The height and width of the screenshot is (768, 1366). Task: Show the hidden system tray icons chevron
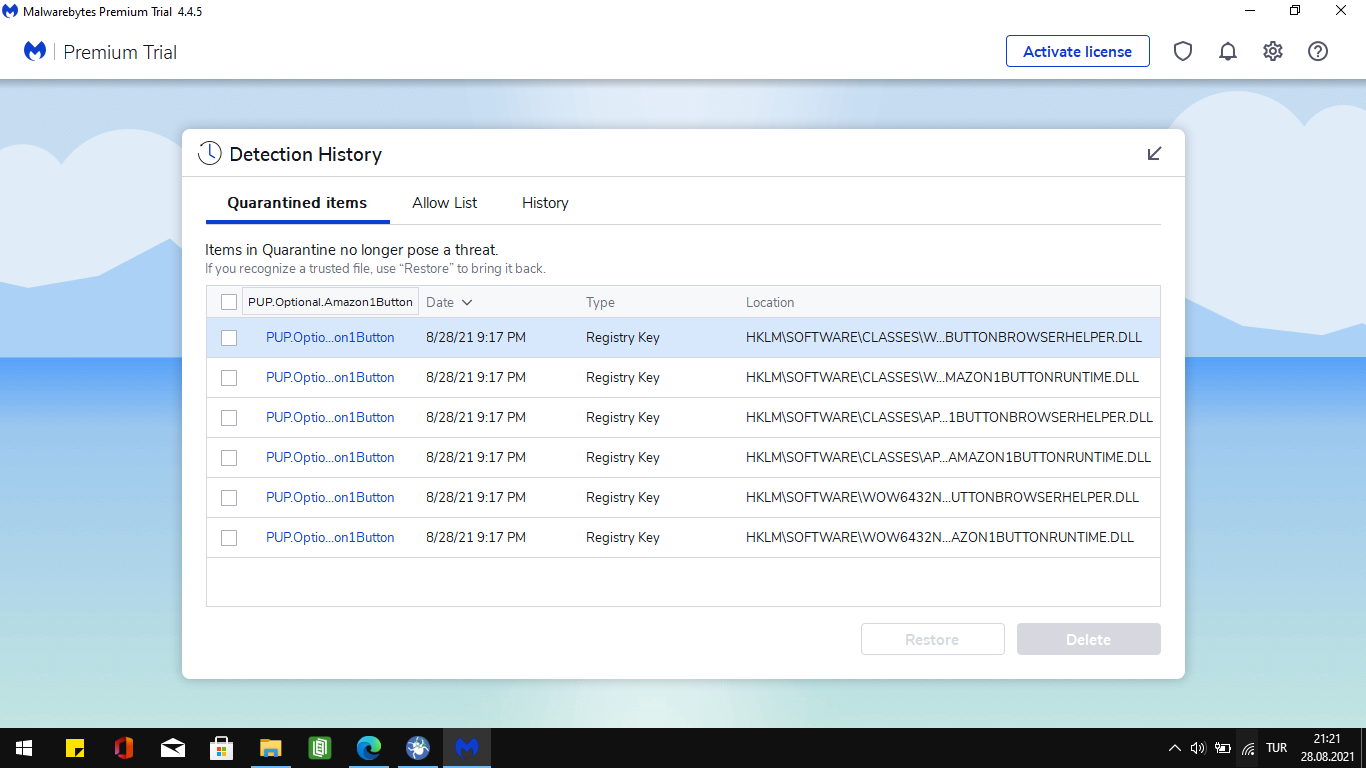1174,747
